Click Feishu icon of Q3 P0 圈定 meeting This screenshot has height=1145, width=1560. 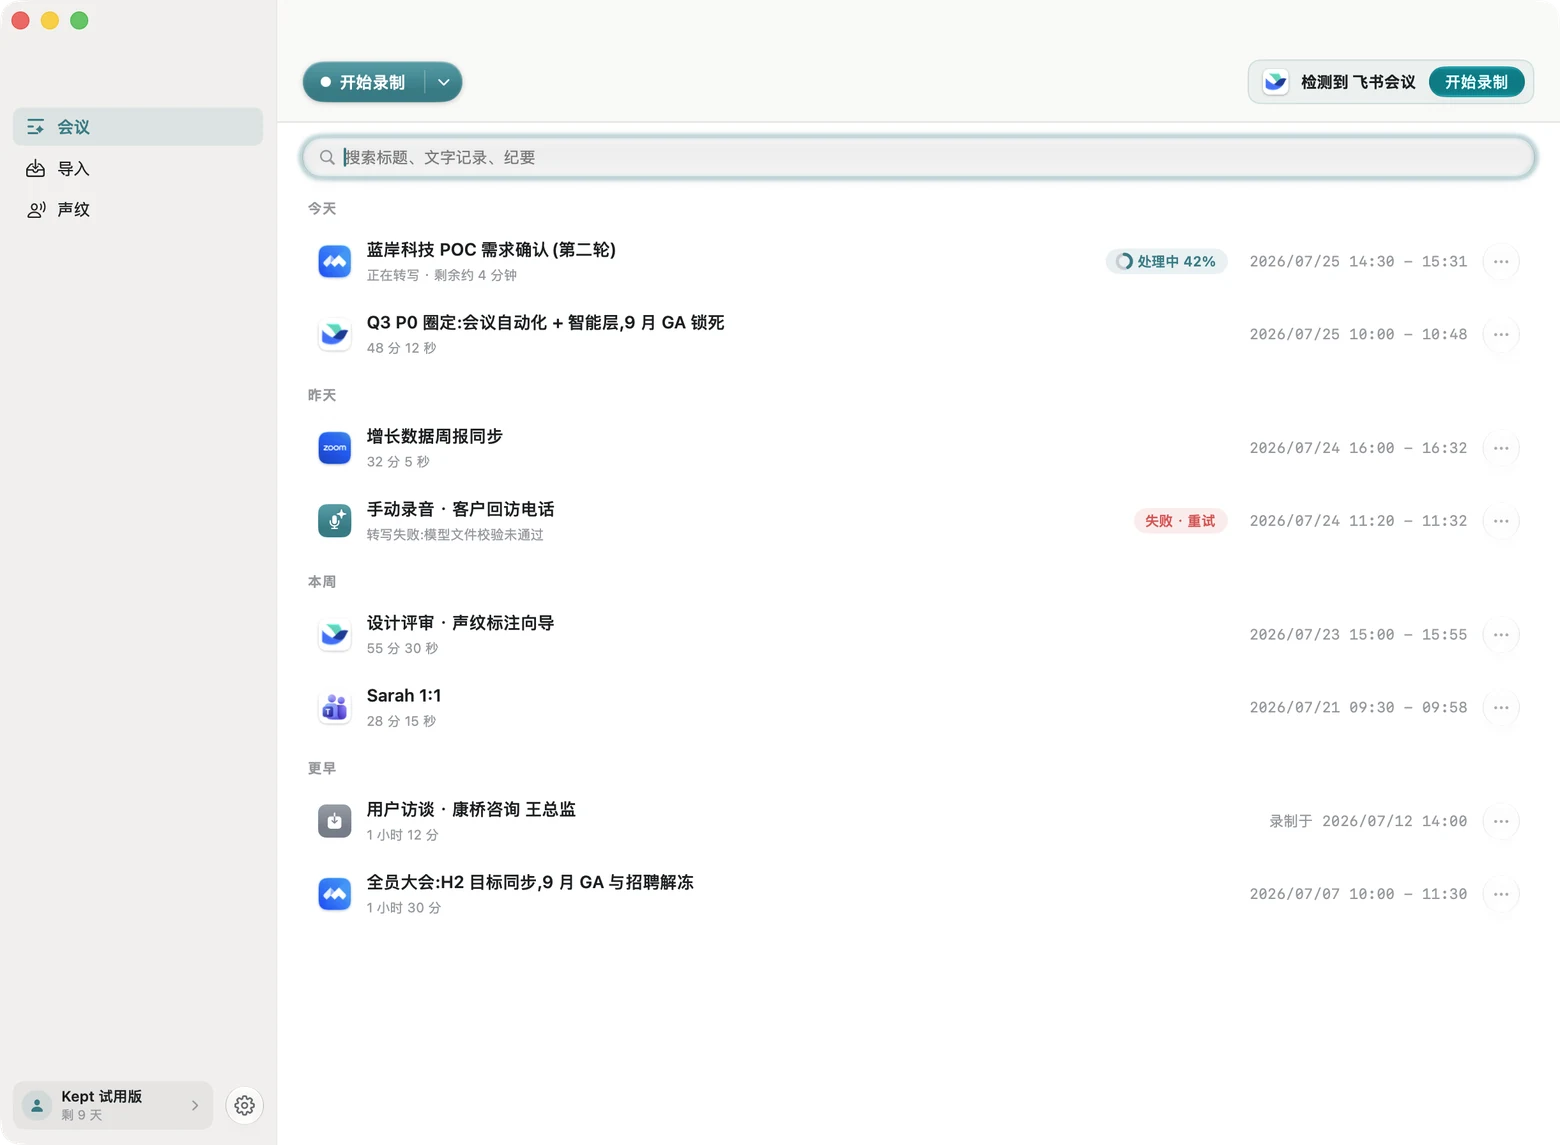coord(334,334)
